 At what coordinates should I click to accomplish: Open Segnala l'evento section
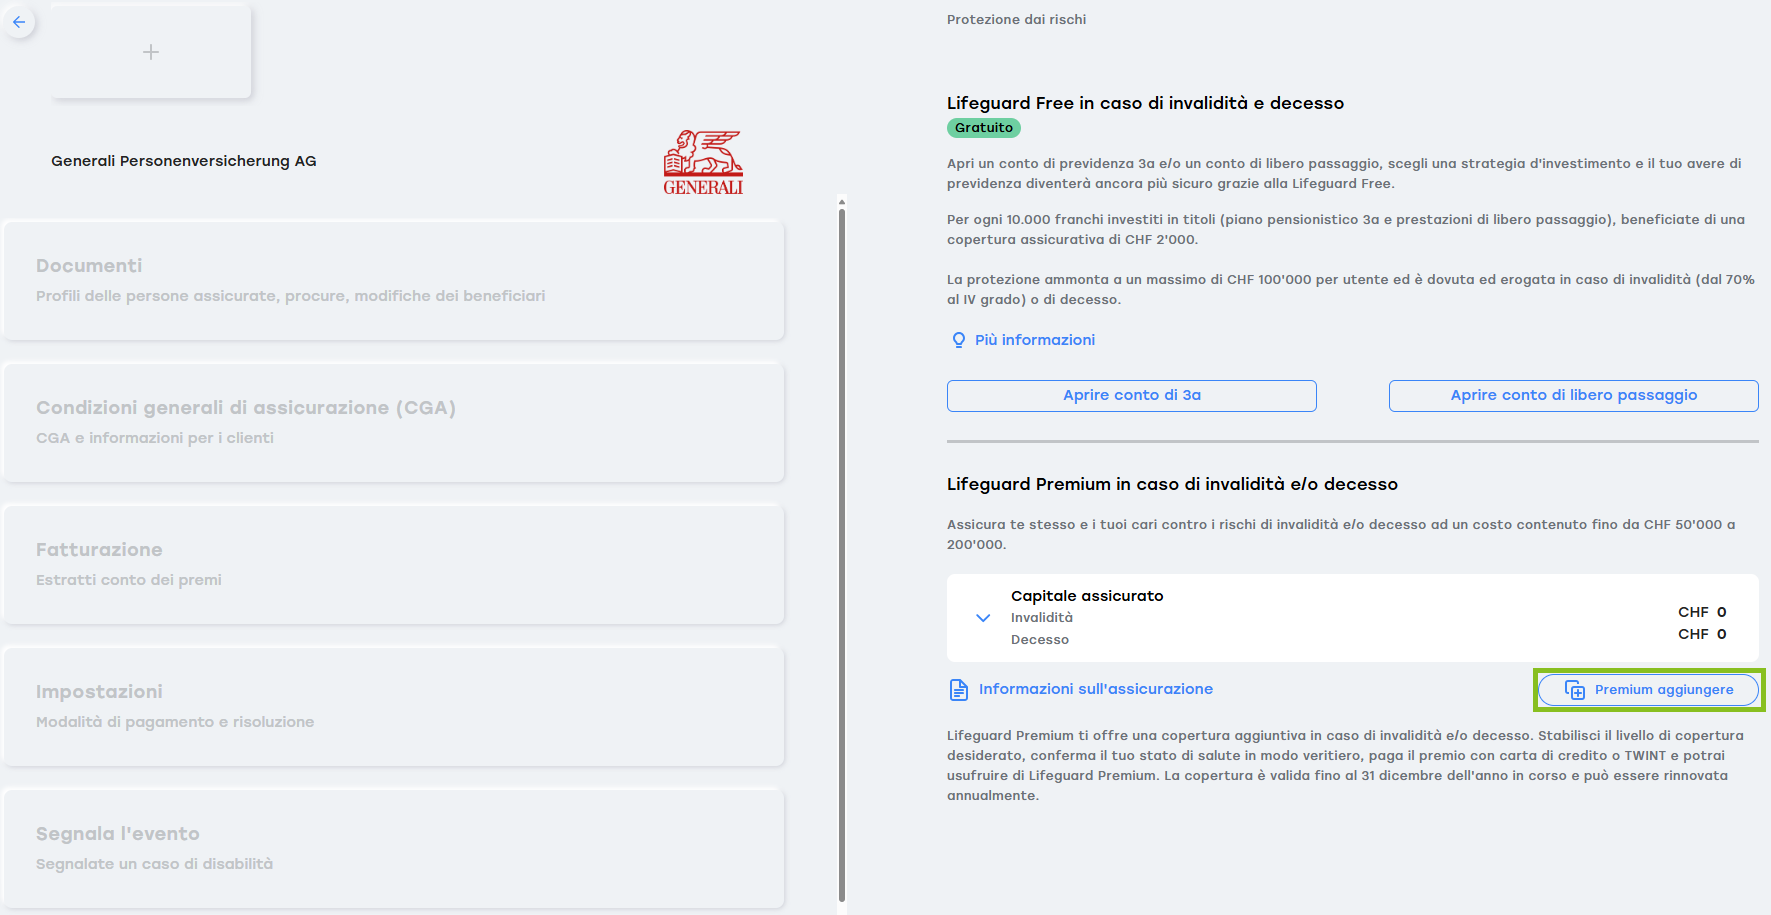click(x=394, y=848)
